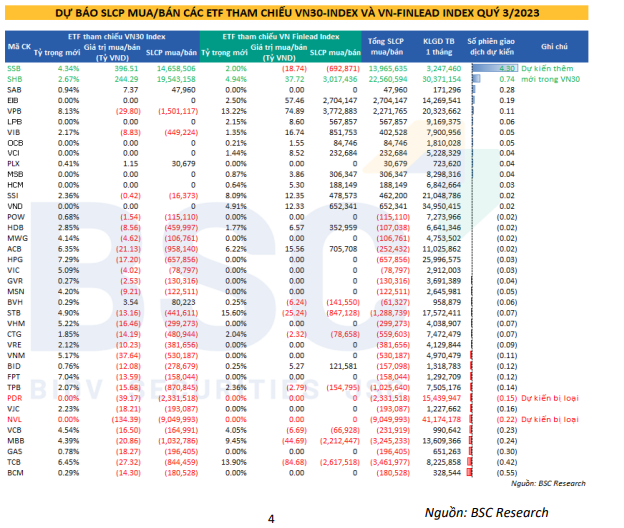Select the VHM ticker cell
Image resolution: width=624 pixels, height=528 pixels.
pyautogui.click(x=16, y=323)
